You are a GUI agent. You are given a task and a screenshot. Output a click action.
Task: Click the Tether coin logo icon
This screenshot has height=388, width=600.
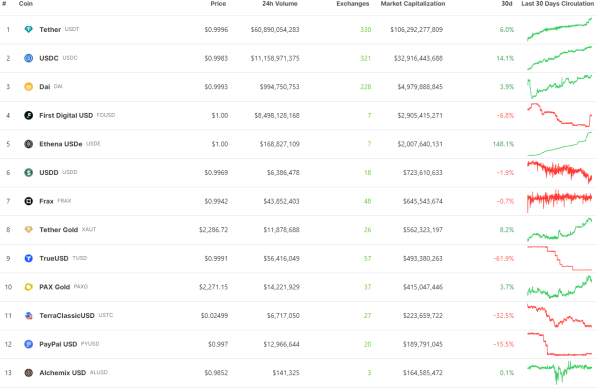(x=28, y=29)
